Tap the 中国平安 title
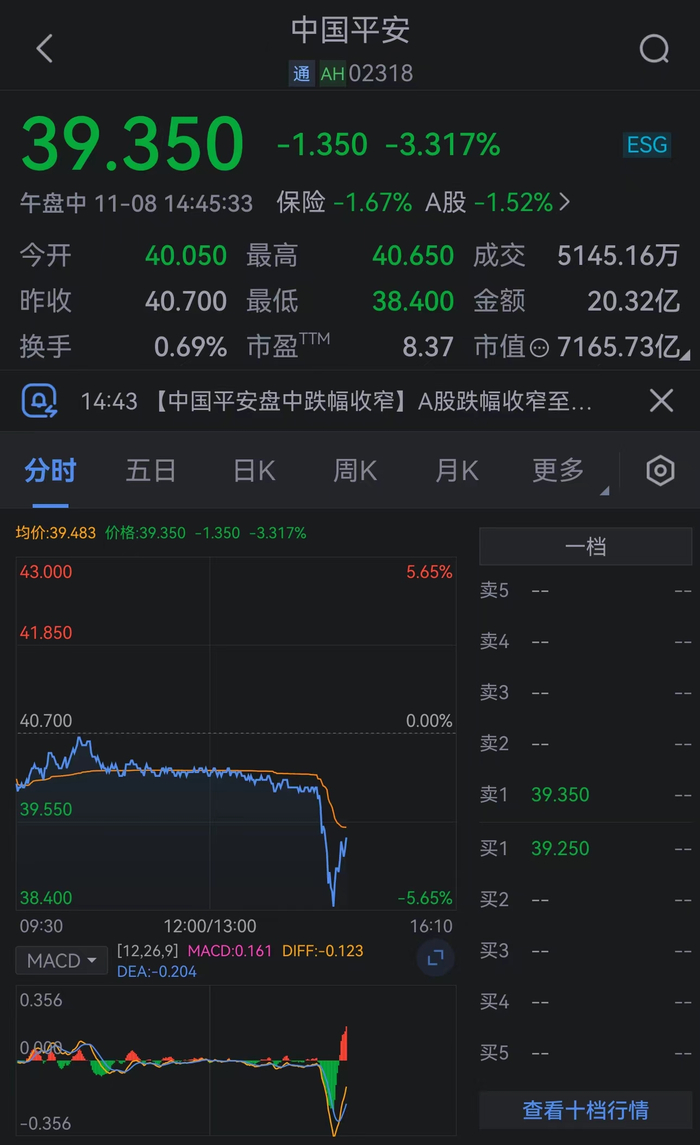Screen dimensions: 700x1145 click(350, 30)
